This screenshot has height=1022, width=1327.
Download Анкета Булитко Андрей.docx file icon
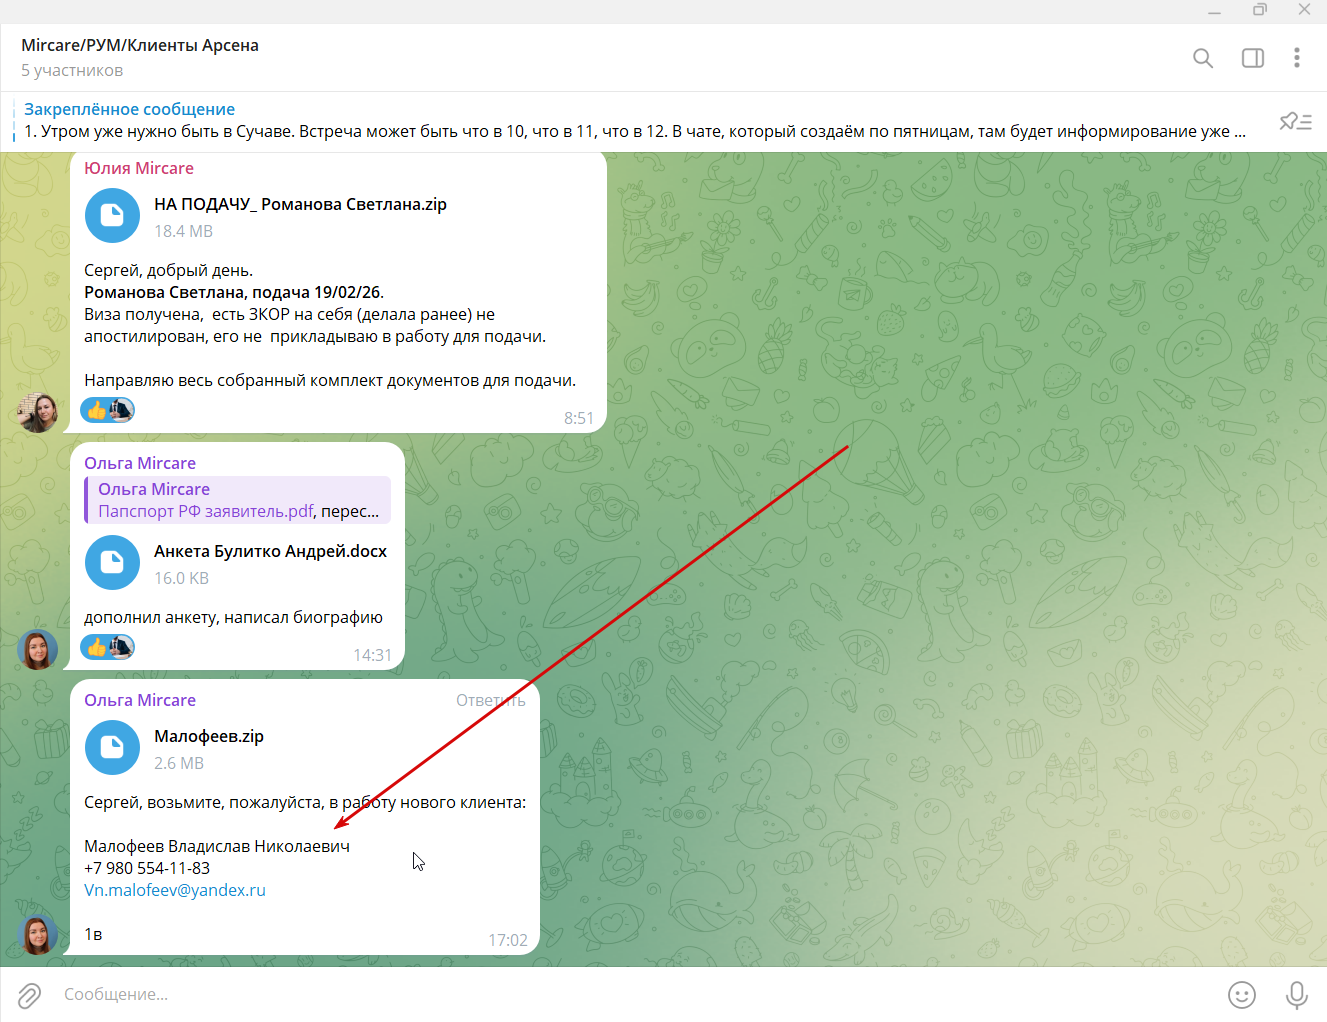point(112,563)
